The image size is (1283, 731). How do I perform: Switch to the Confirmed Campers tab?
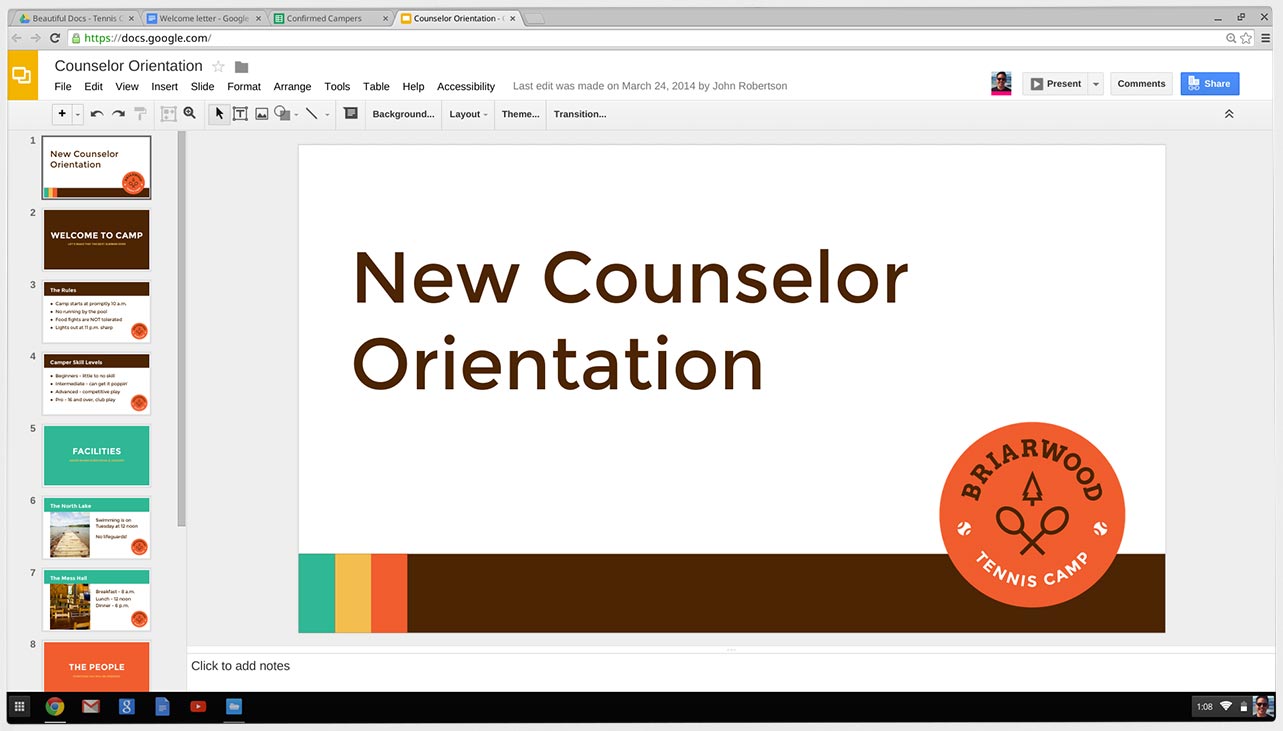coord(330,18)
